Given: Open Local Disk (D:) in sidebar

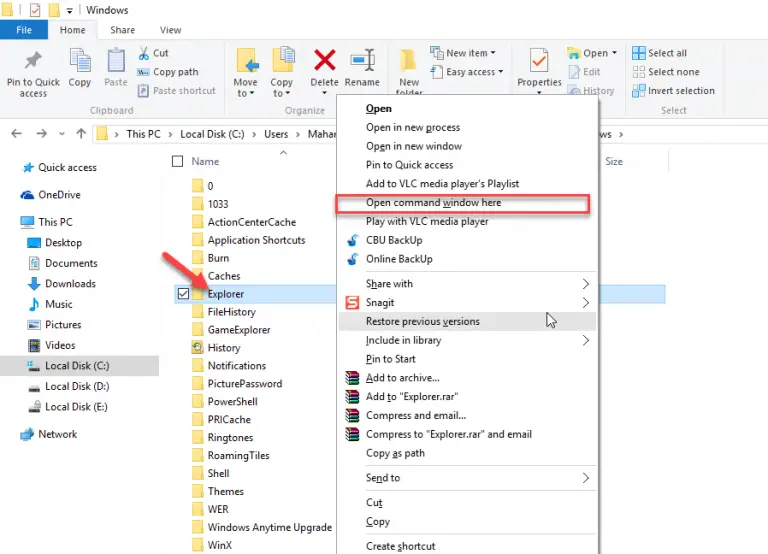Looking at the screenshot, I should click(x=76, y=386).
